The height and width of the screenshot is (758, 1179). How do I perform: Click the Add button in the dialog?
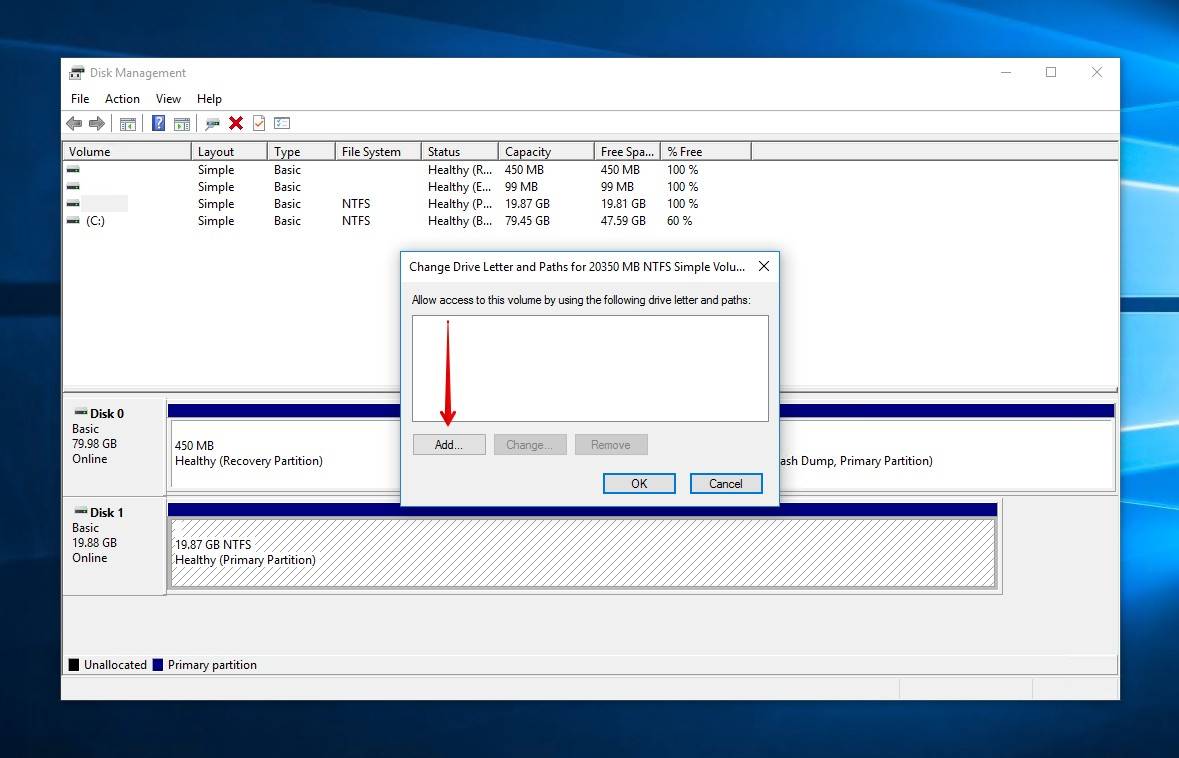coord(448,444)
